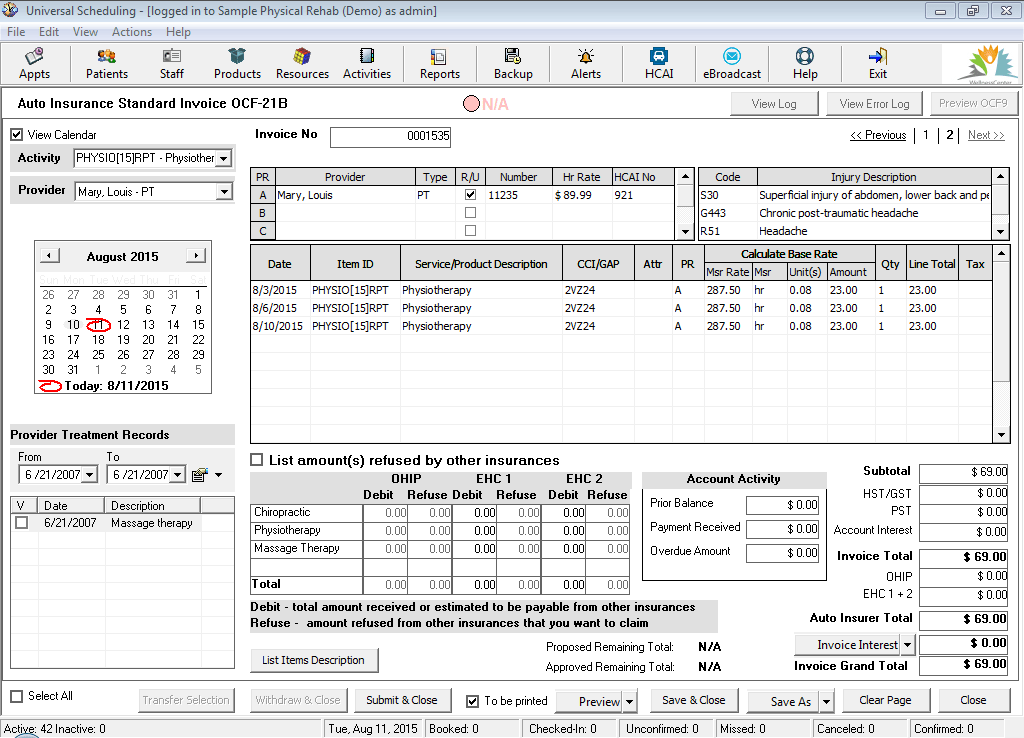Click the Submit & Close button

click(401, 700)
